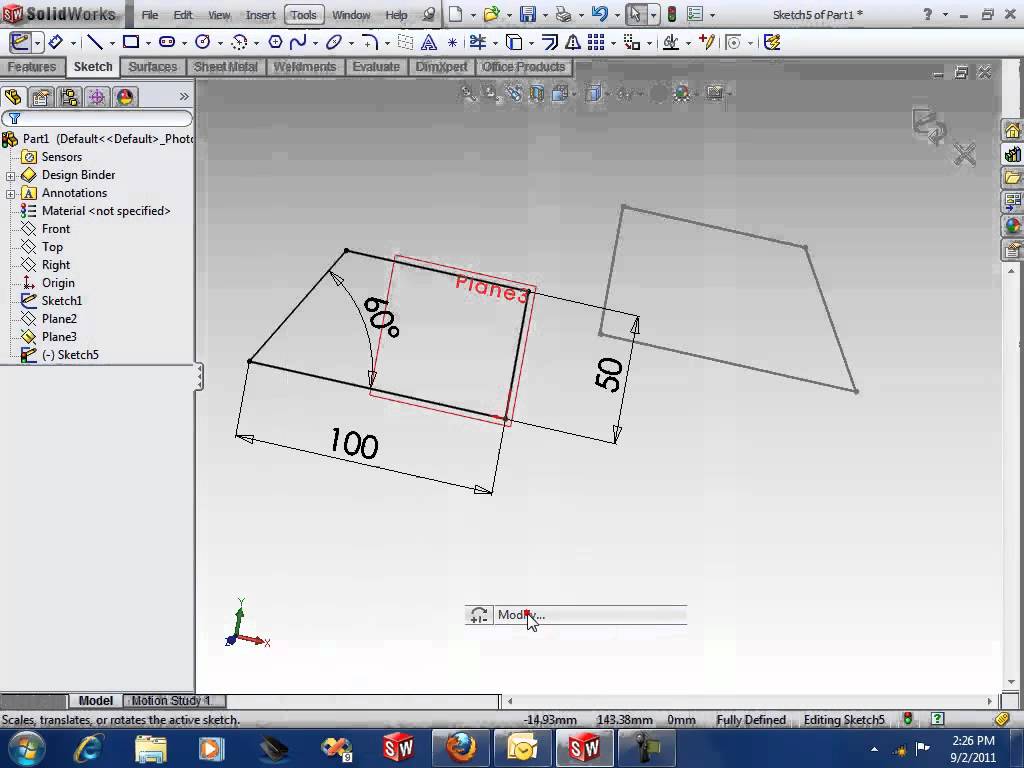This screenshot has width=1024, height=768.
Task: Launch Firefox from the taskbar
Action: click(459, 747)
